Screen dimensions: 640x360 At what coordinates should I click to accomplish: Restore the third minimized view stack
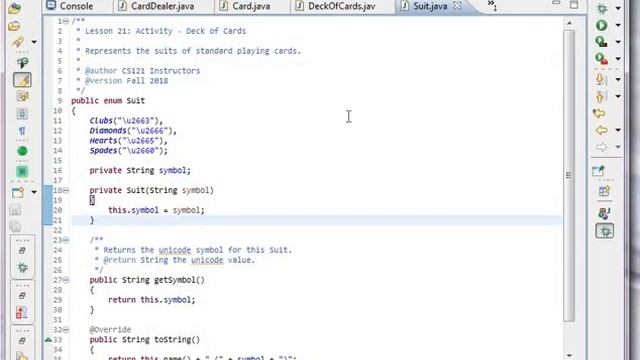(x=22, y=340)
